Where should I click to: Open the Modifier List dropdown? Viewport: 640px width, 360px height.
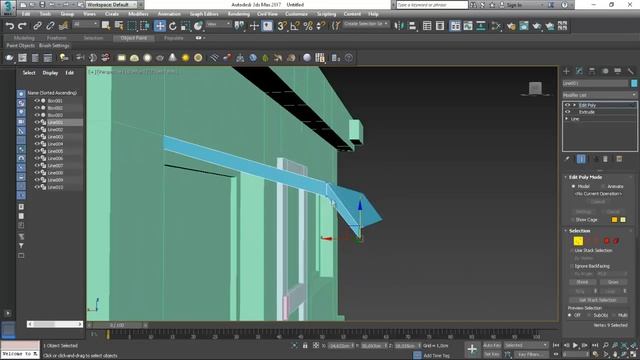pos(599,95)
